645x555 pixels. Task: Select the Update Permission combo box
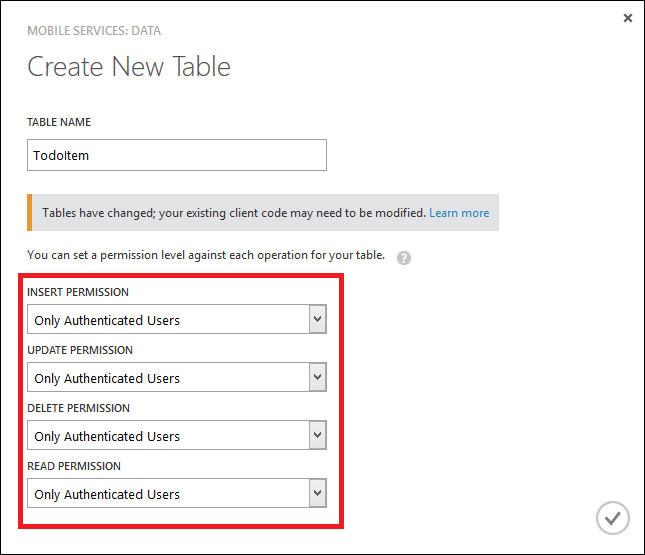(177, 377)
